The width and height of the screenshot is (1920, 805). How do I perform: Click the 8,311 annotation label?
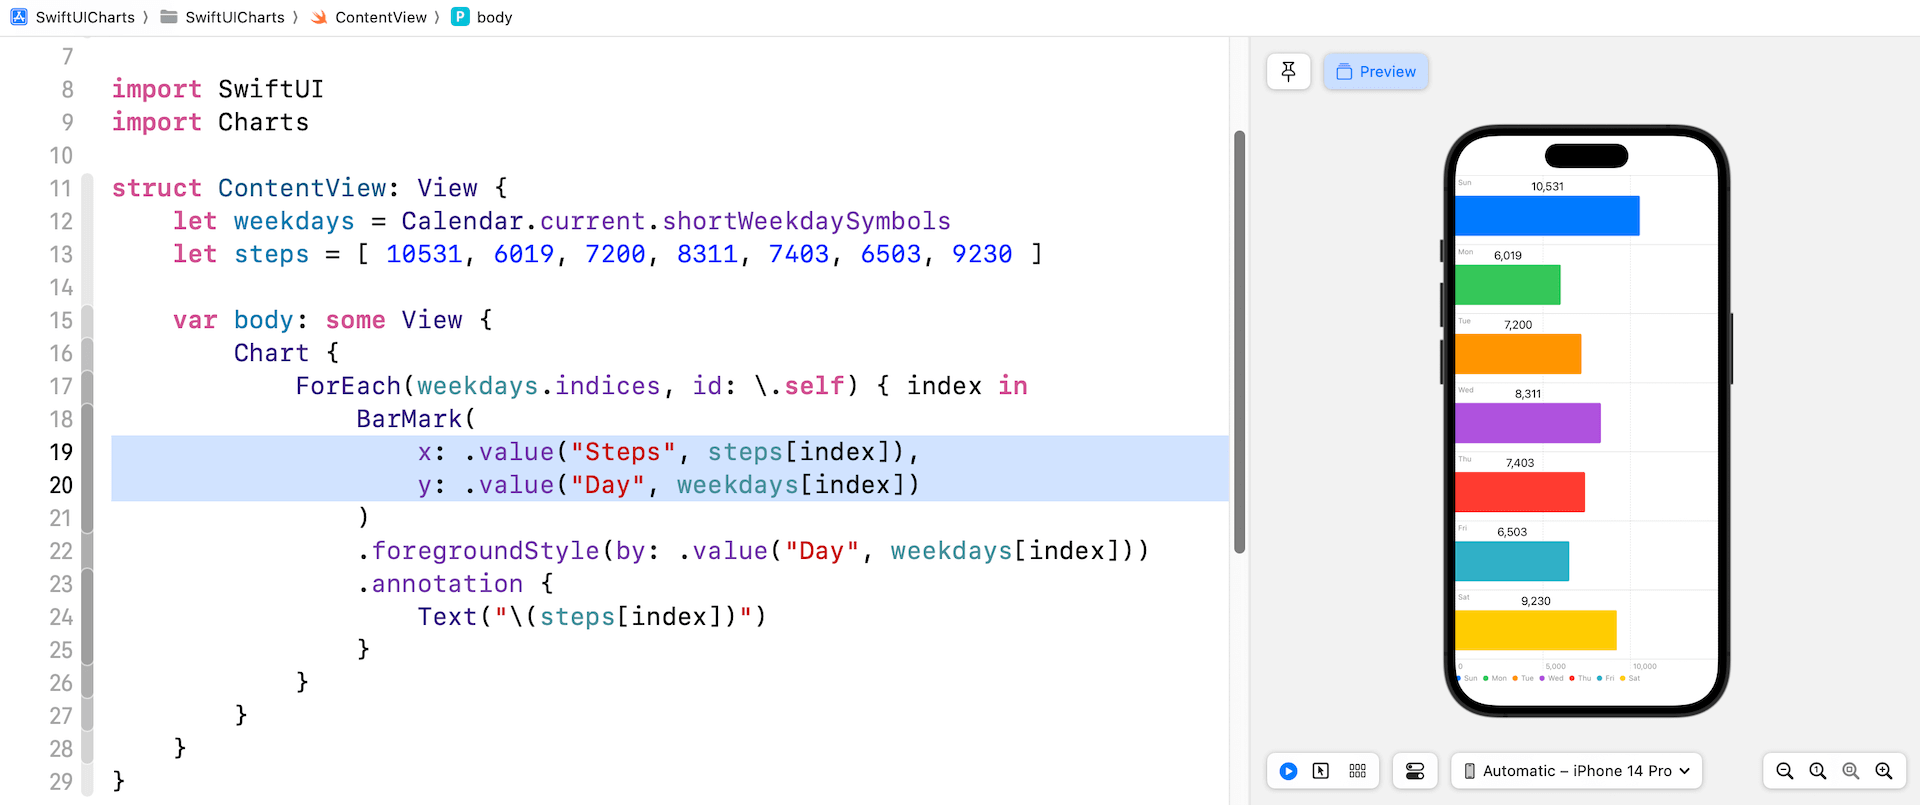coord(1528,394)
